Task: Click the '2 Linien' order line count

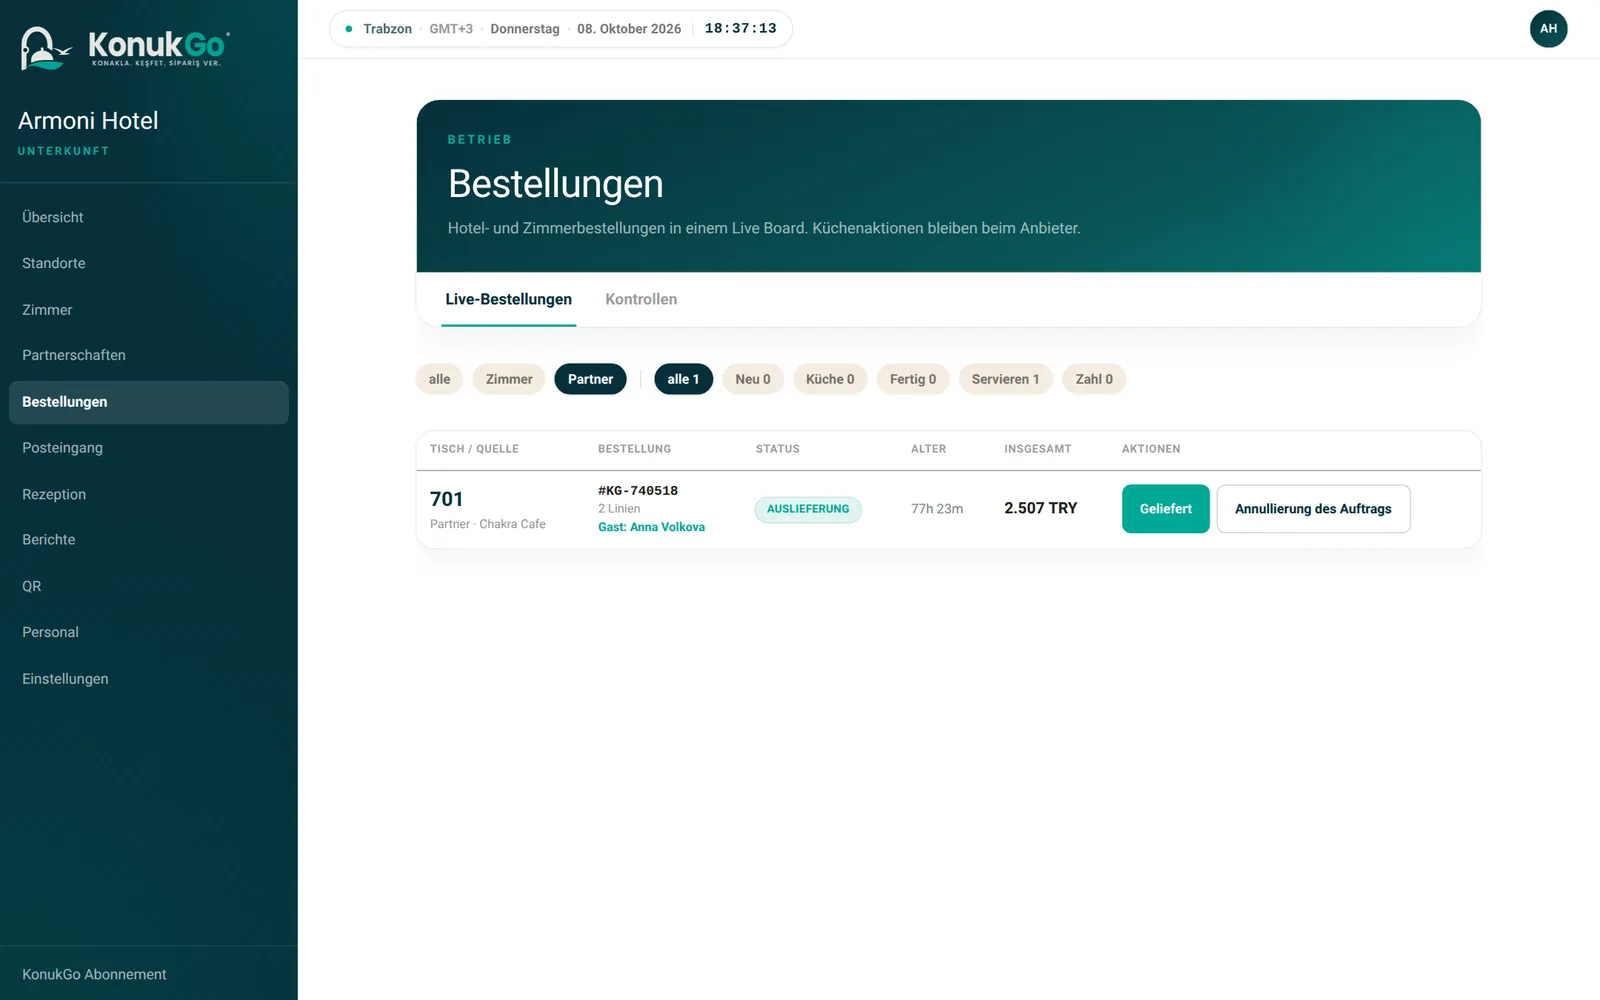Action: (619, 509)
